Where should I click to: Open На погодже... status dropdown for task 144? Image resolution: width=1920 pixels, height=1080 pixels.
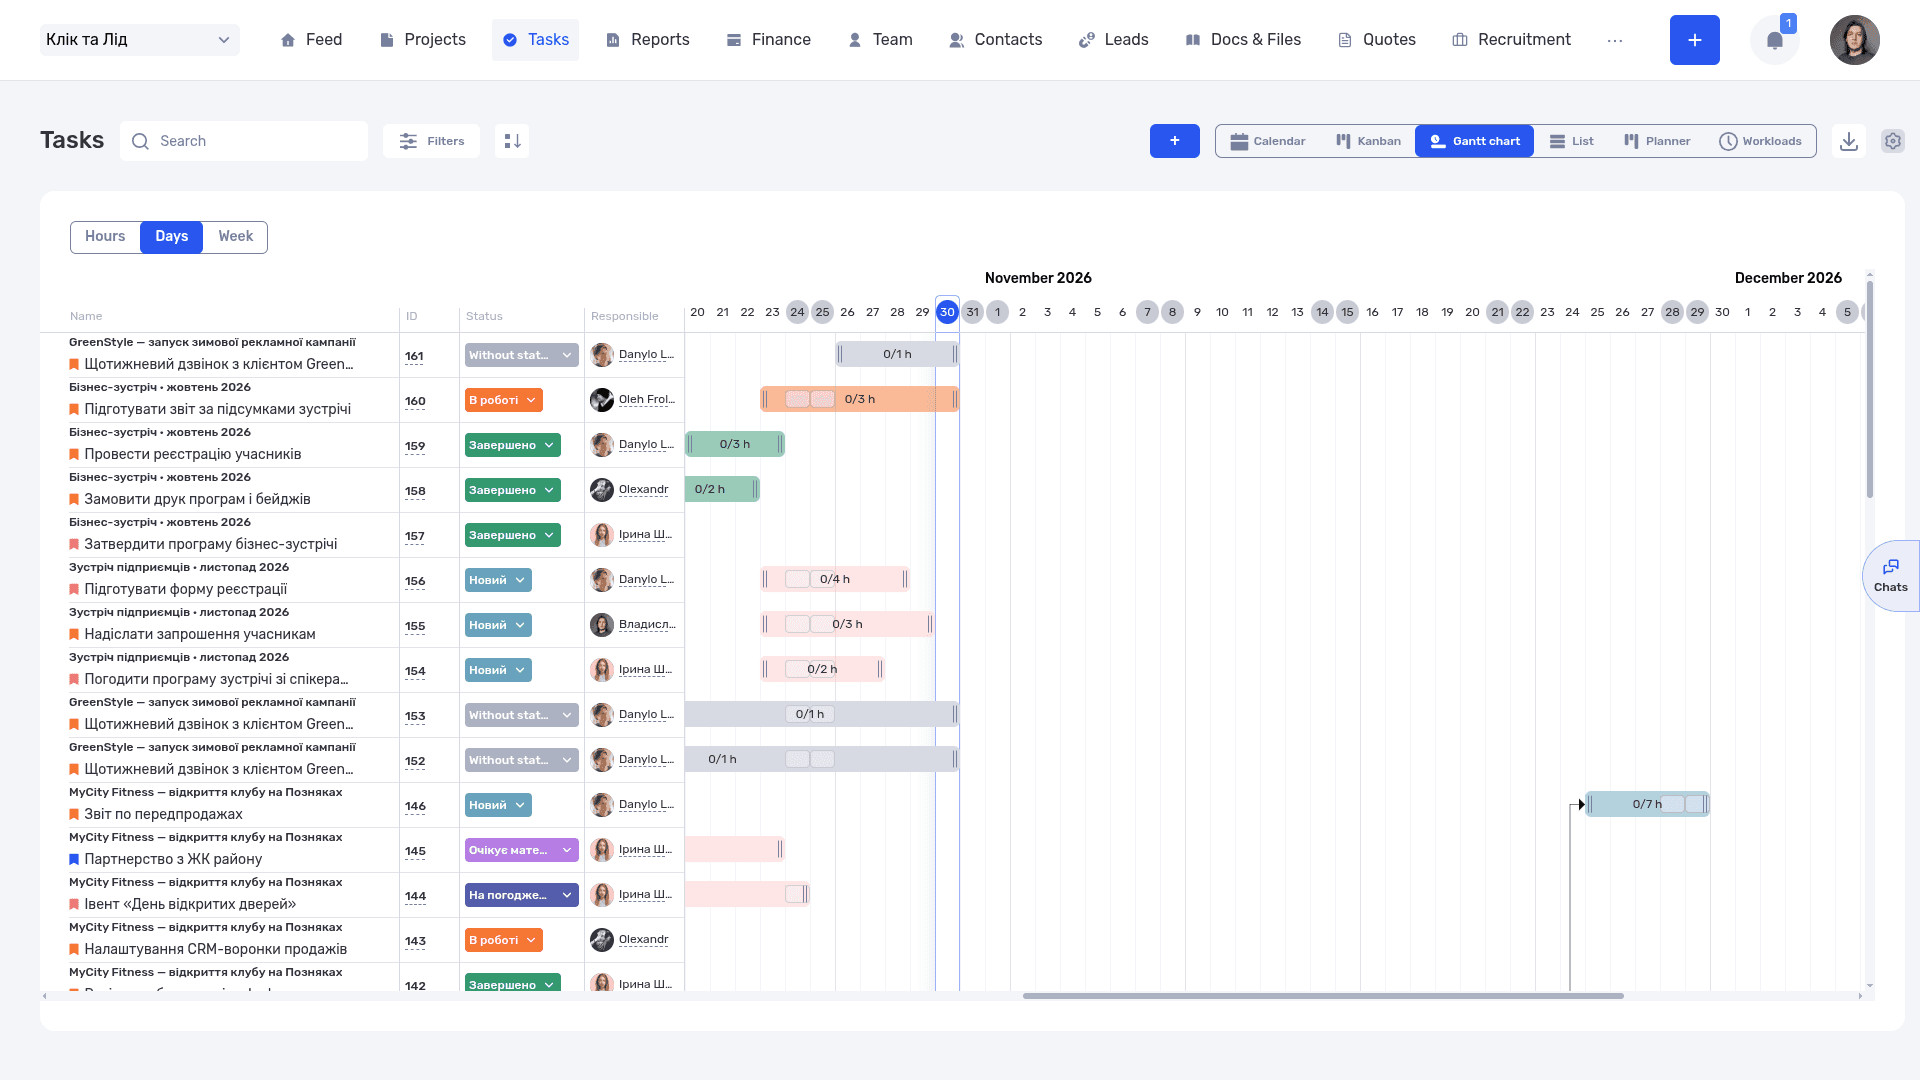click(x=521, y=895)
